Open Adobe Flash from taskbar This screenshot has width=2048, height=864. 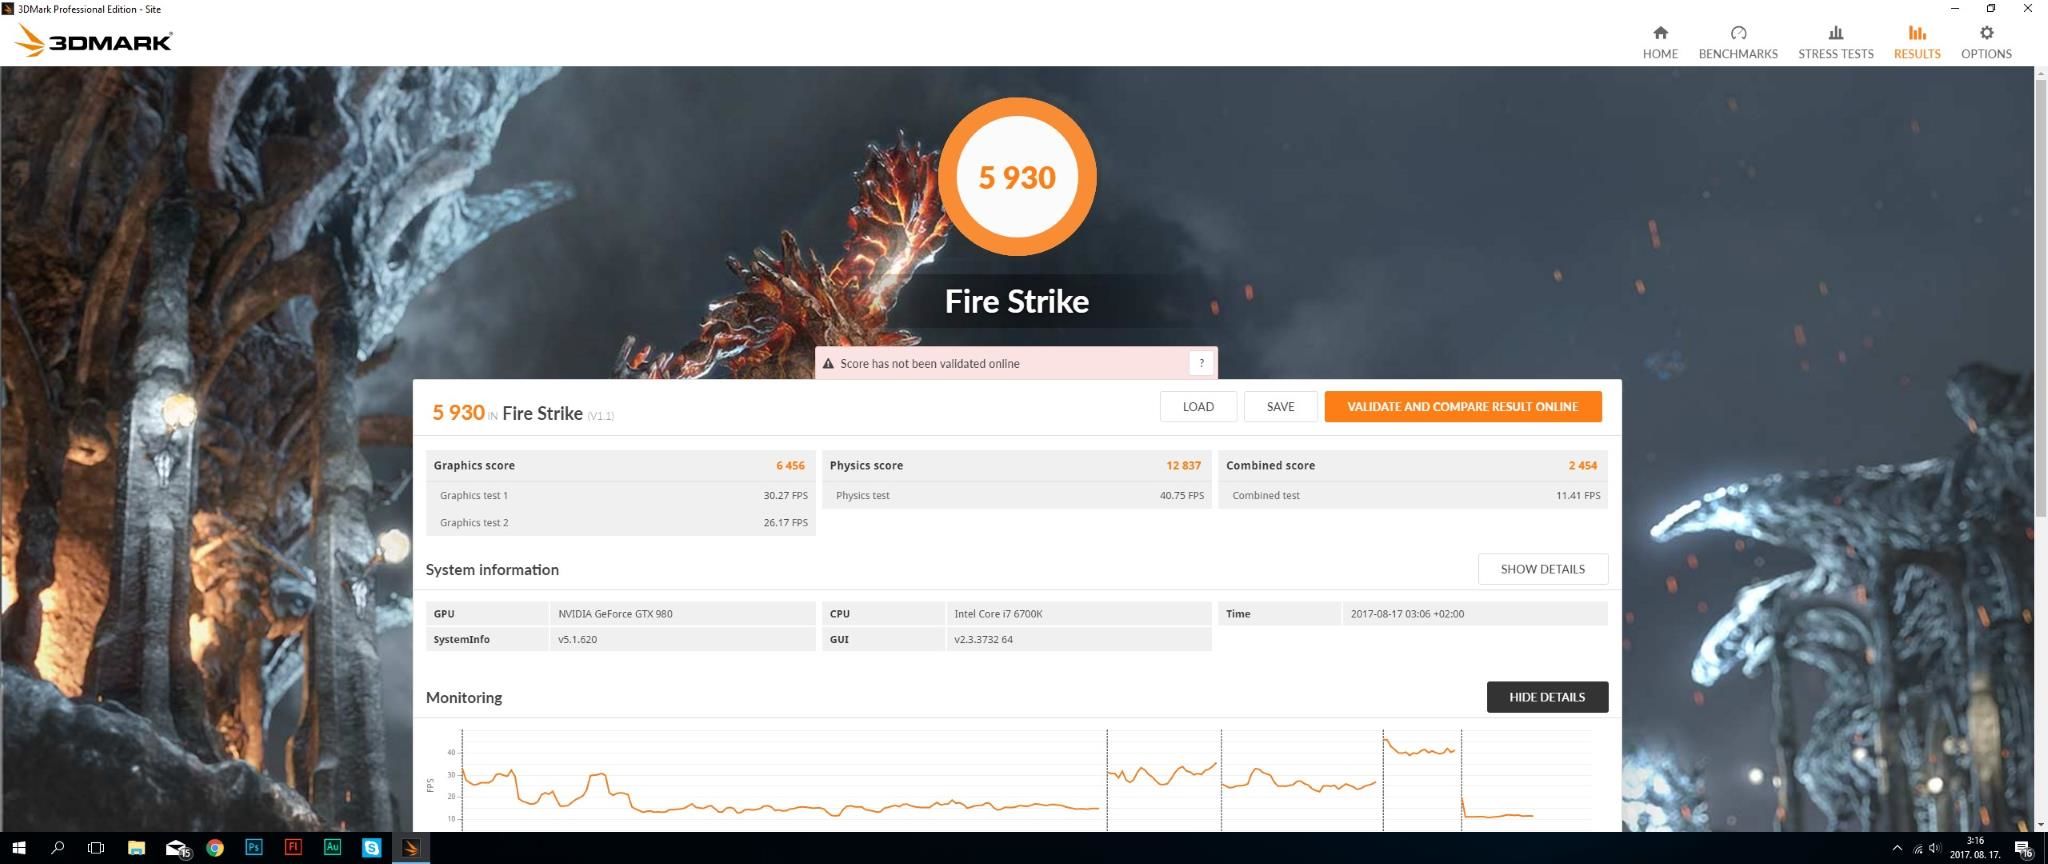click(293, 848)
